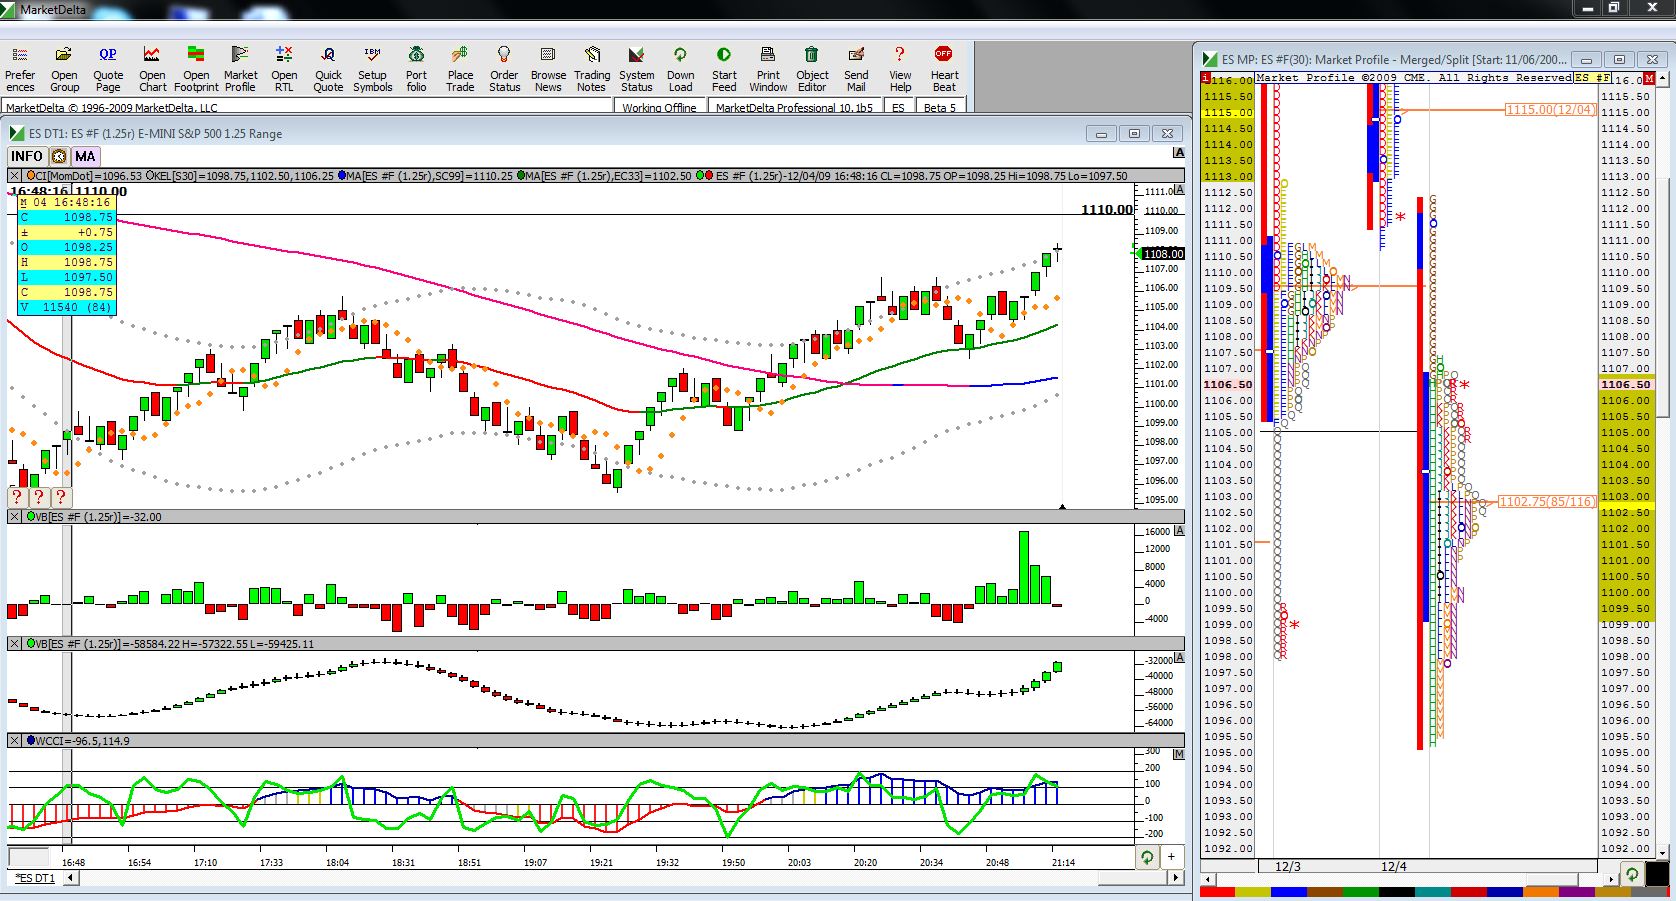Click the ES DT1 page tab
1676x901 pixels.
pyautogui.click(x=35, y=878)
